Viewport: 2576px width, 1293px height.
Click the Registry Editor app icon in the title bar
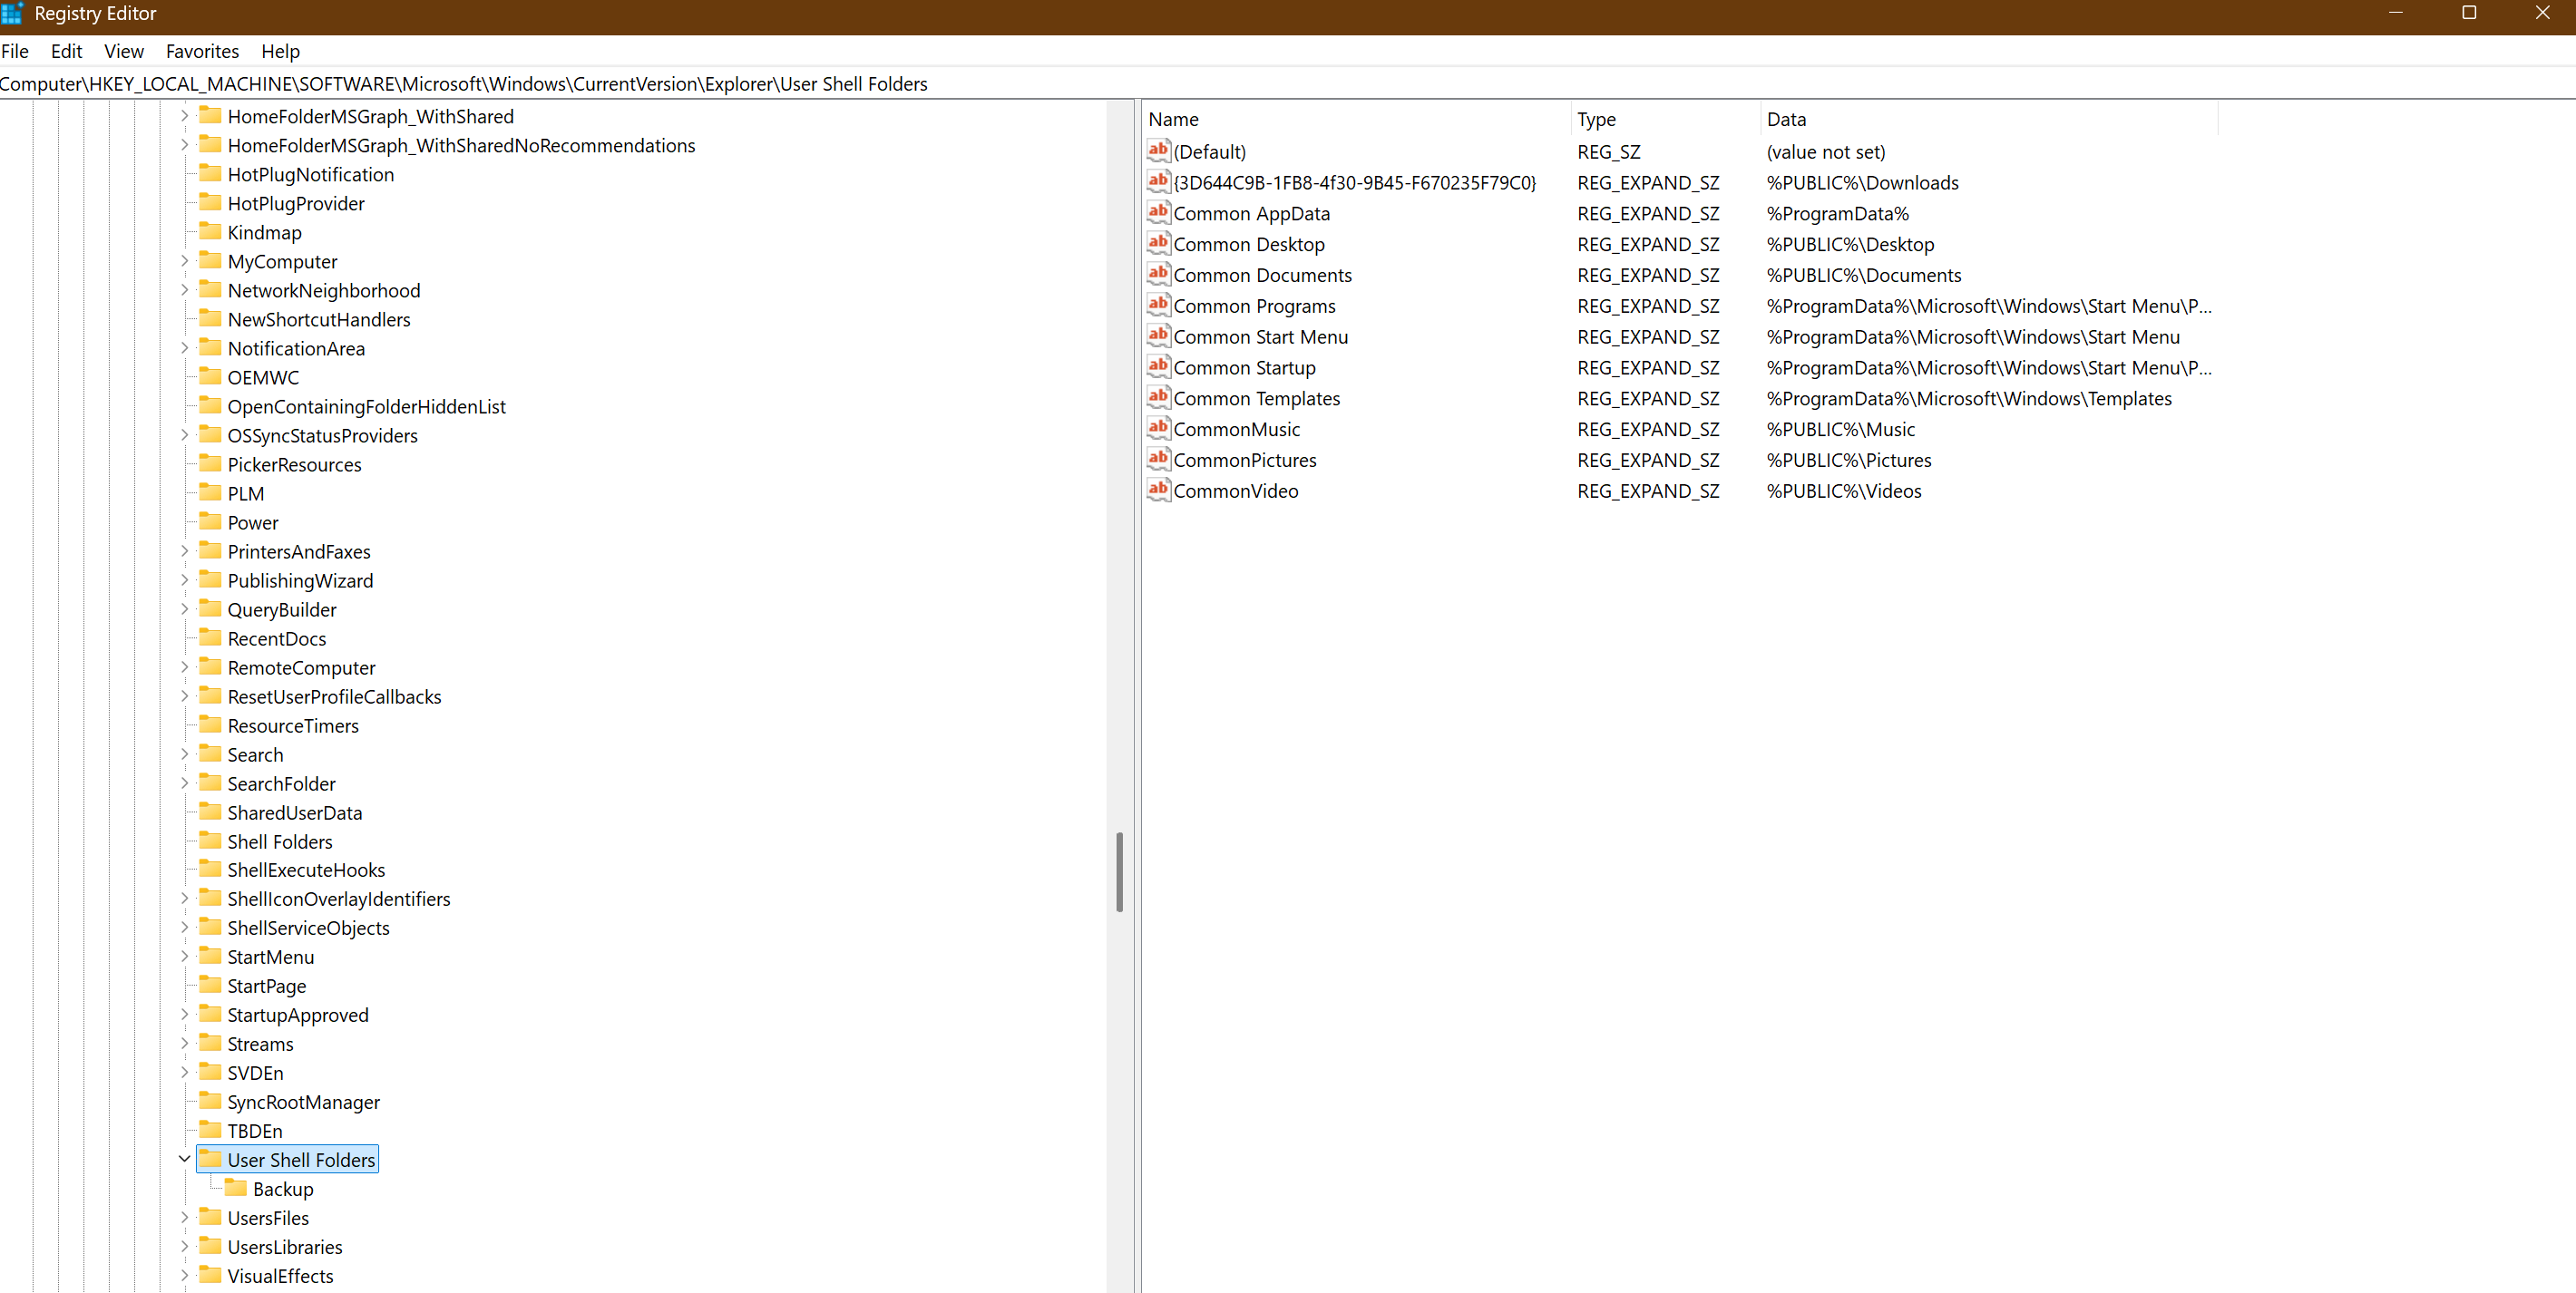tap(12, 13)
